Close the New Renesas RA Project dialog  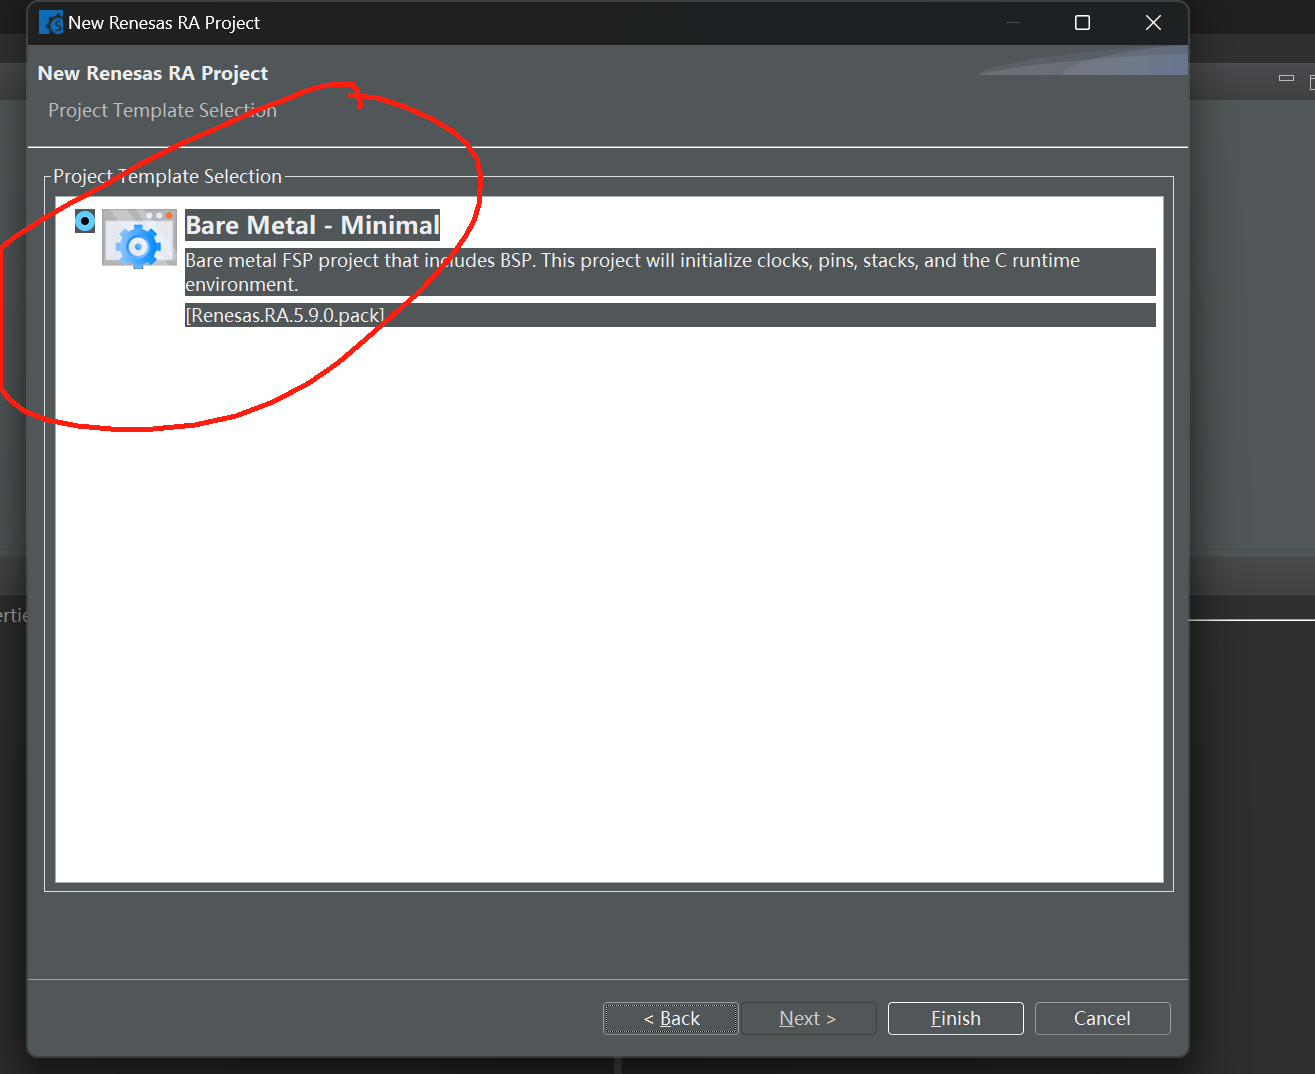(x=1153, y=22)
